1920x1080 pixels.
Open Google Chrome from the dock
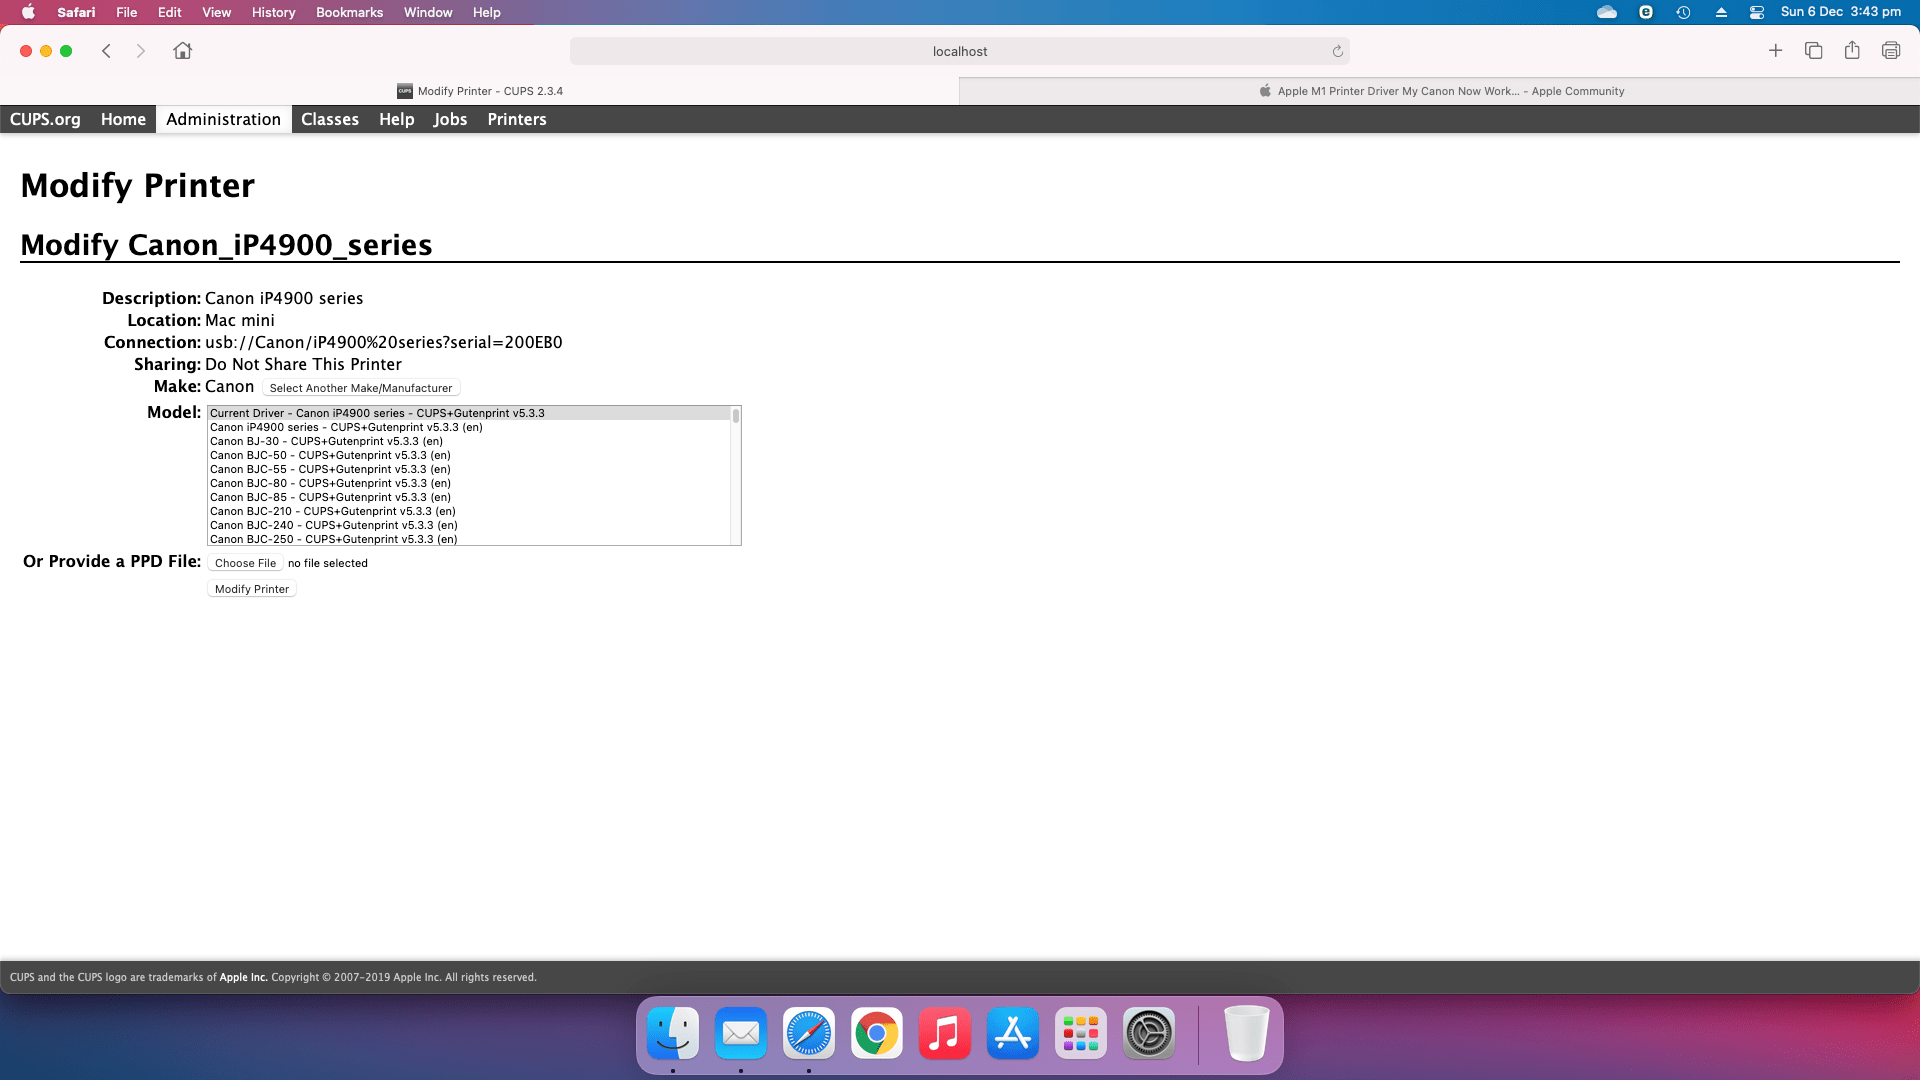point(876,1033)
